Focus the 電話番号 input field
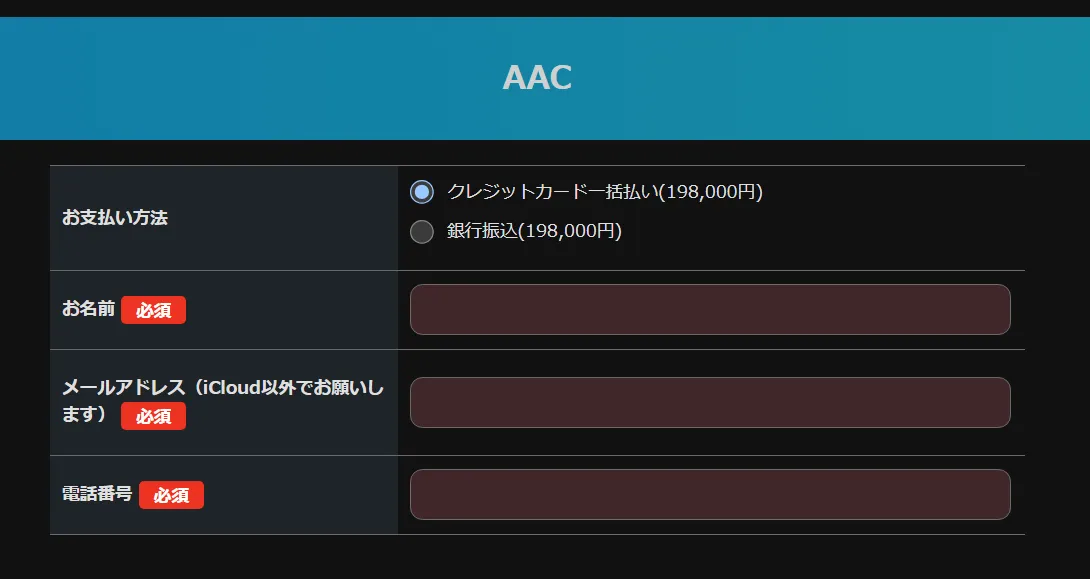Viewport: 1090px width, 579px height. tap(710, 494)
